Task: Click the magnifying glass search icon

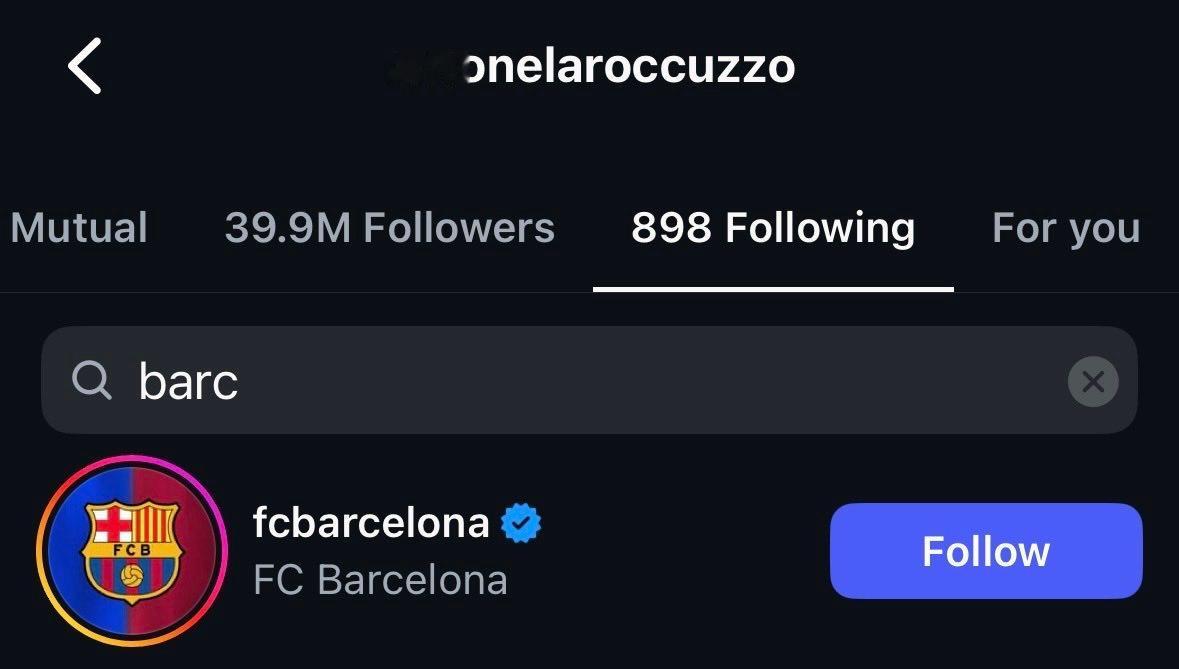Action: coord(92,380)
